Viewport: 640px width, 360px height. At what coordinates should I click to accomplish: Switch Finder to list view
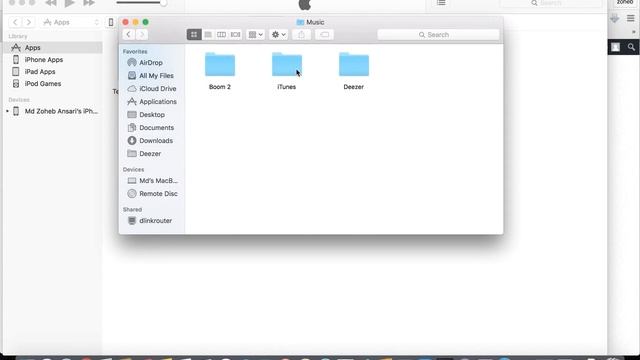[x=208, y=35]
